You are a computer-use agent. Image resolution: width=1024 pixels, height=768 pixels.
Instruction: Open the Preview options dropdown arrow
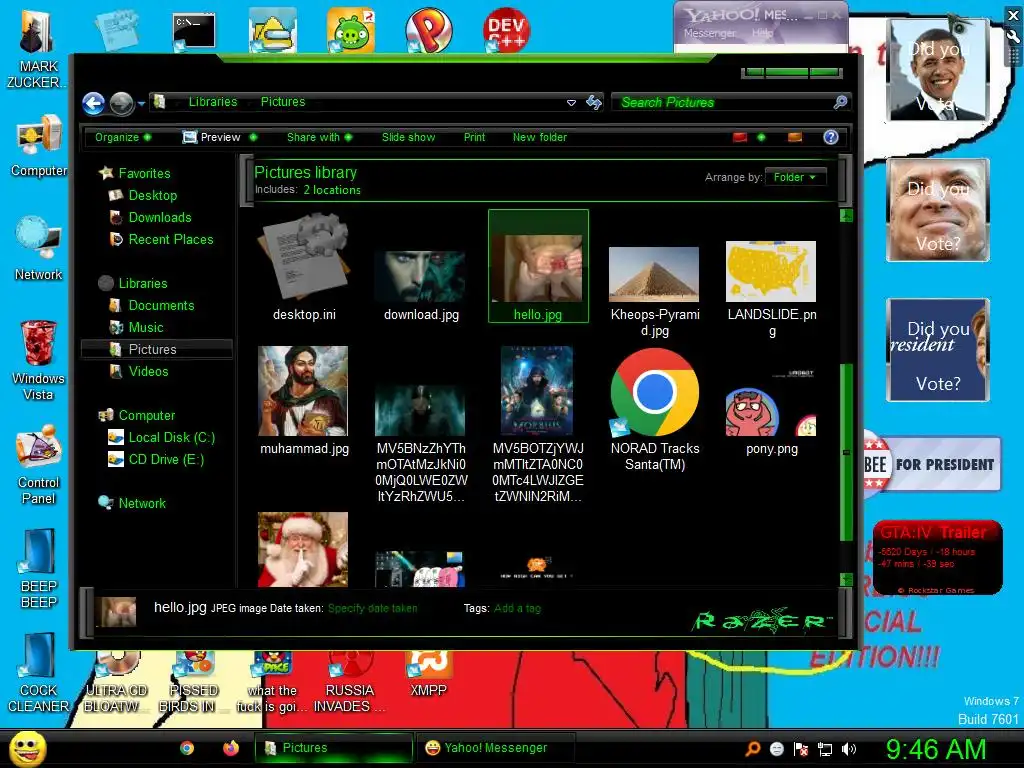tap(253, 137)
